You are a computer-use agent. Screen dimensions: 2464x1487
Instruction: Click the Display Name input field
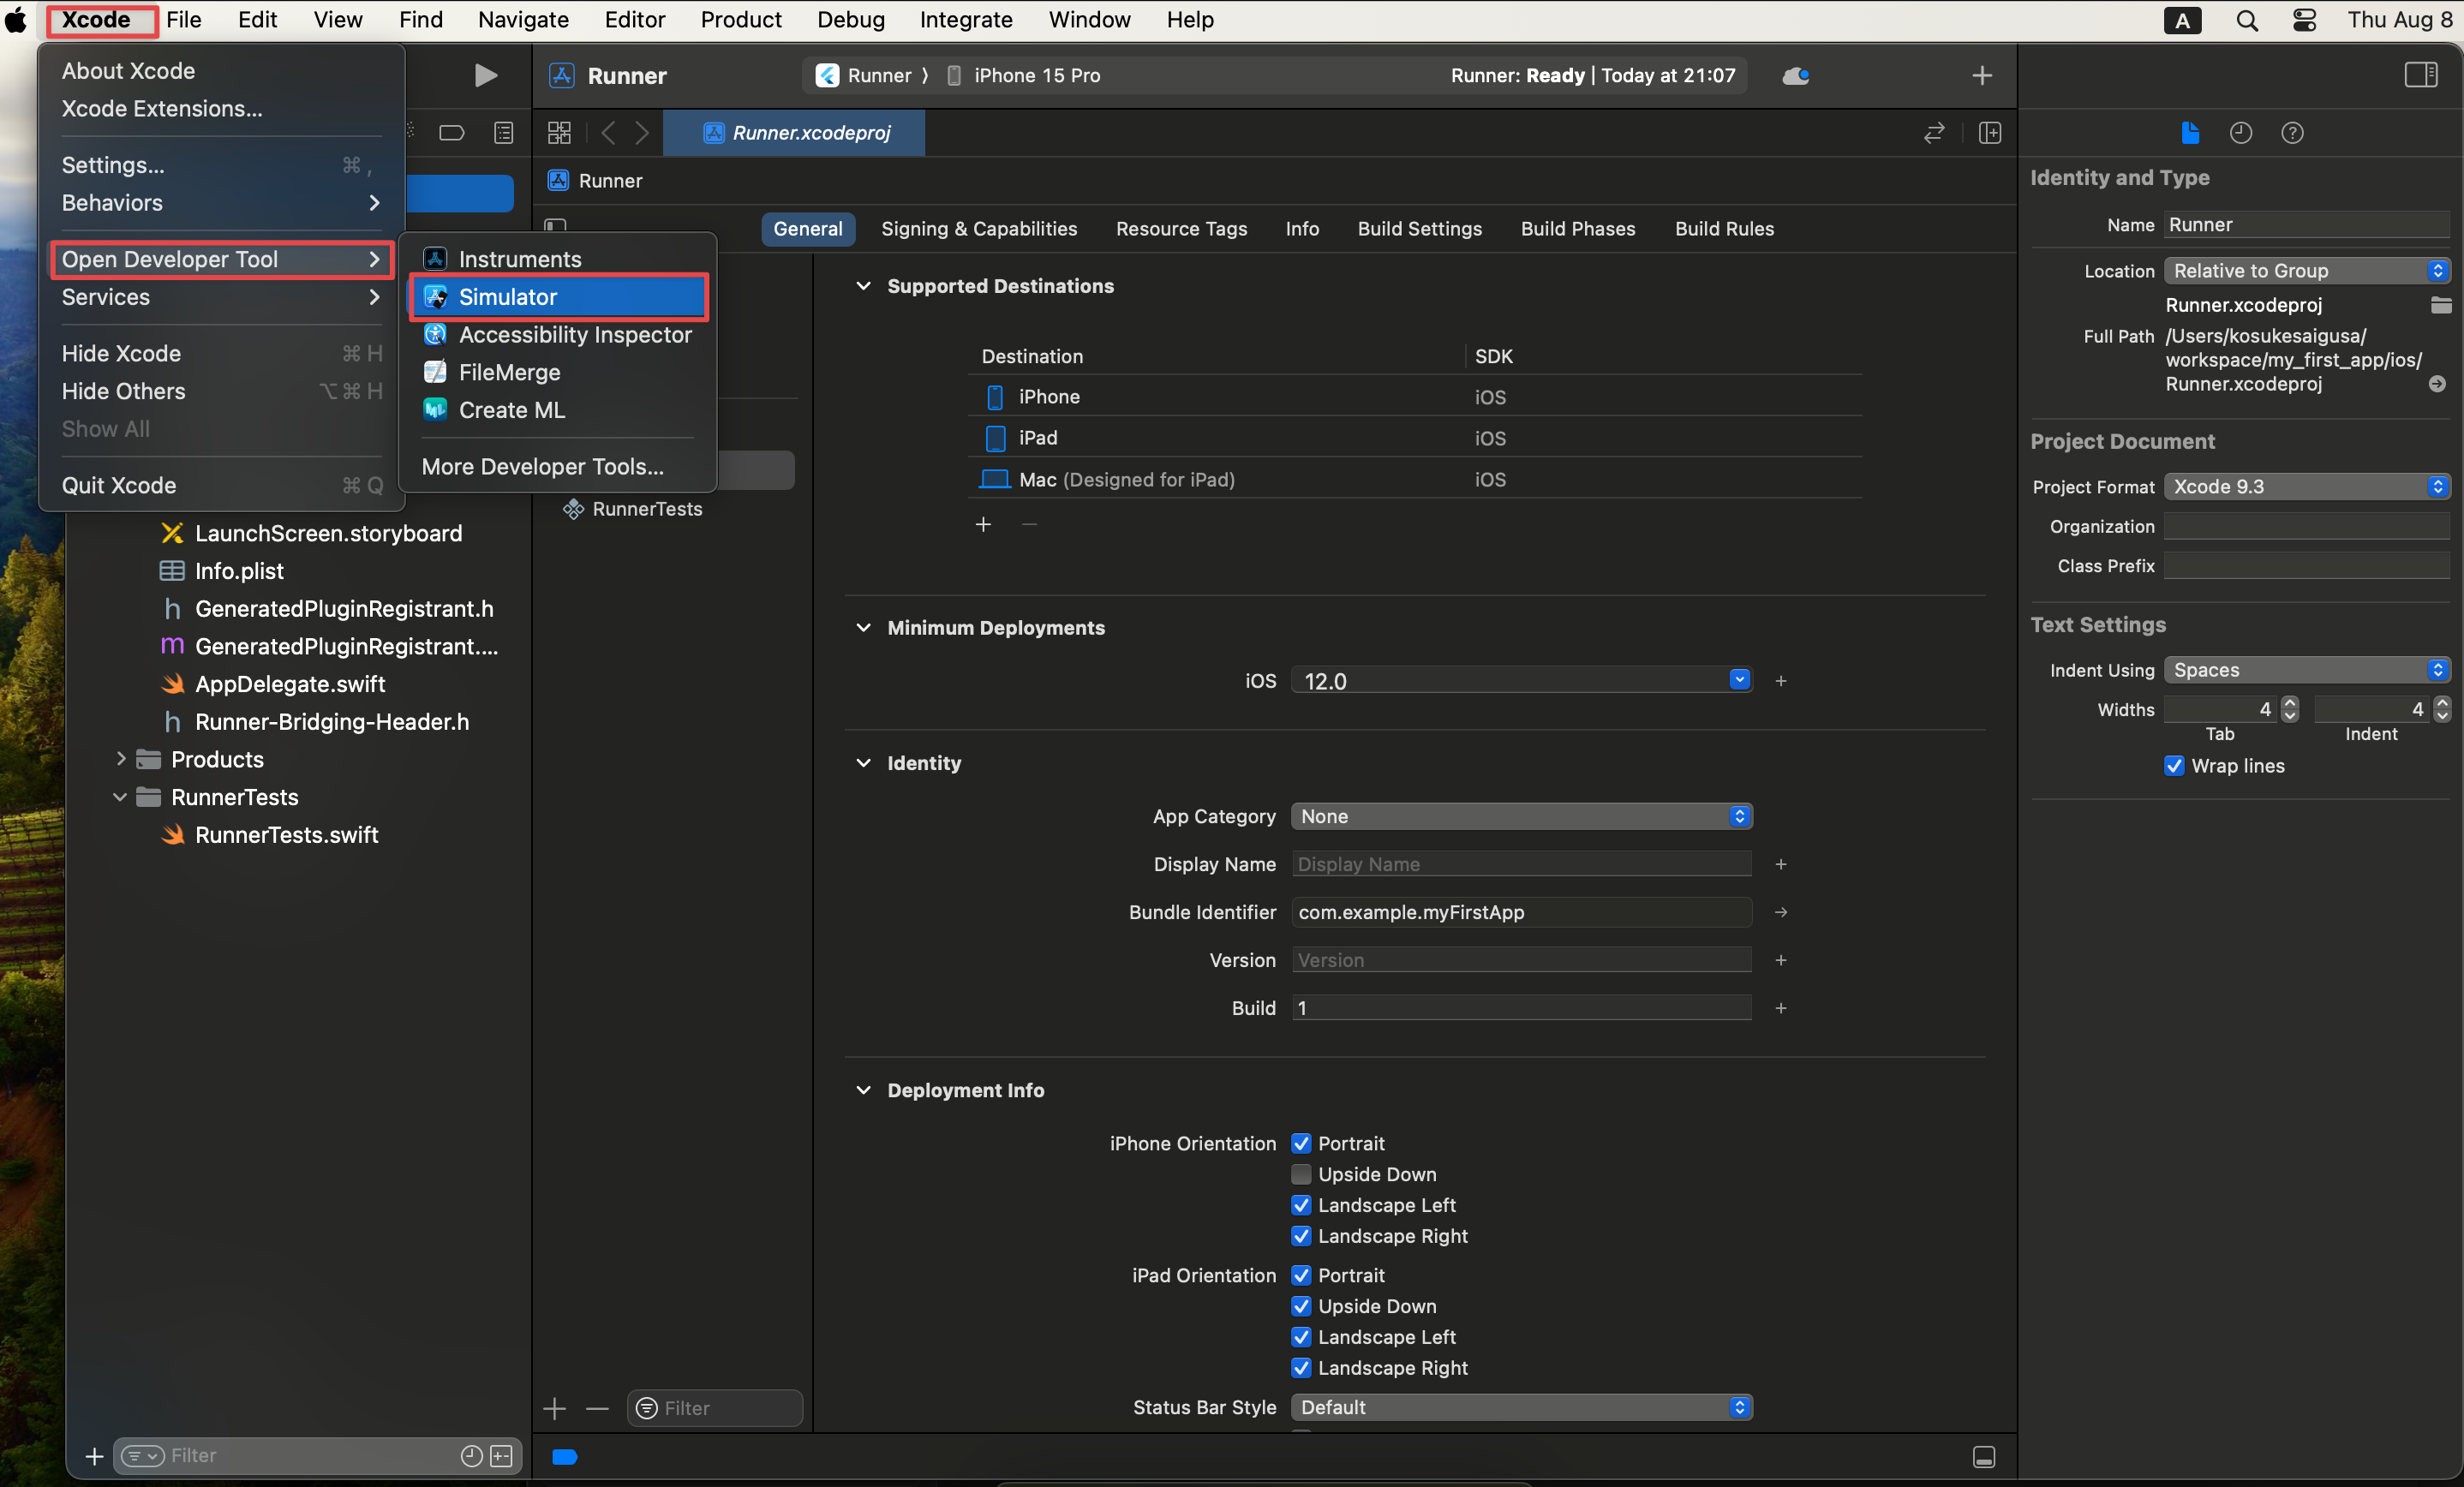pyautogui.click(x=1521, y=864)
